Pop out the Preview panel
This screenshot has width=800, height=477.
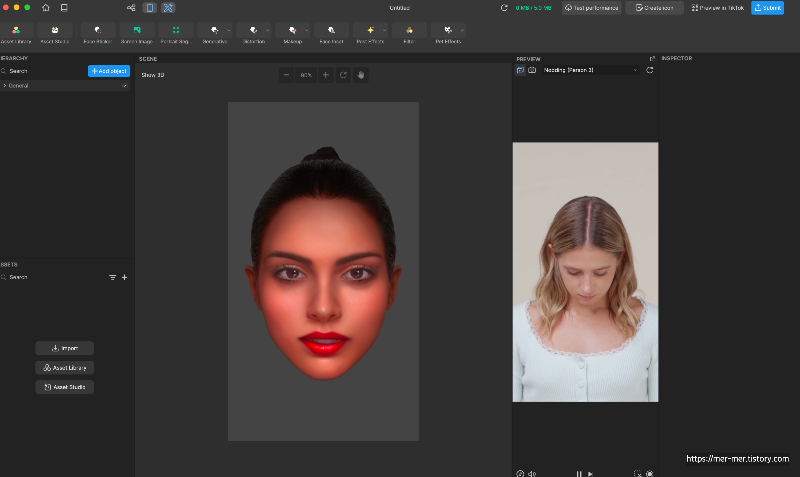pyautogui.click(x=652, y=59)
